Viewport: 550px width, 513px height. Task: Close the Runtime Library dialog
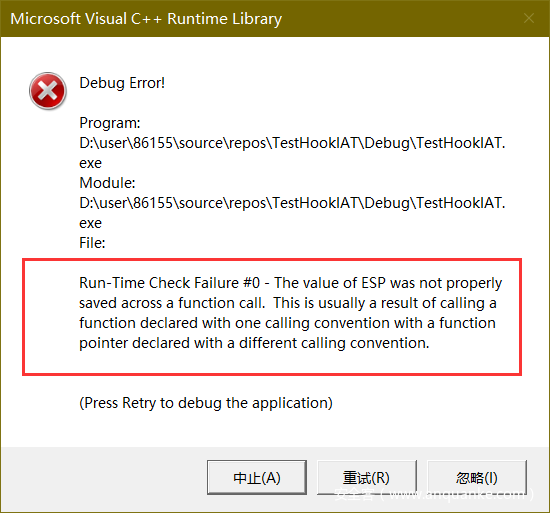pyautogui.click(x=529, y=18)
